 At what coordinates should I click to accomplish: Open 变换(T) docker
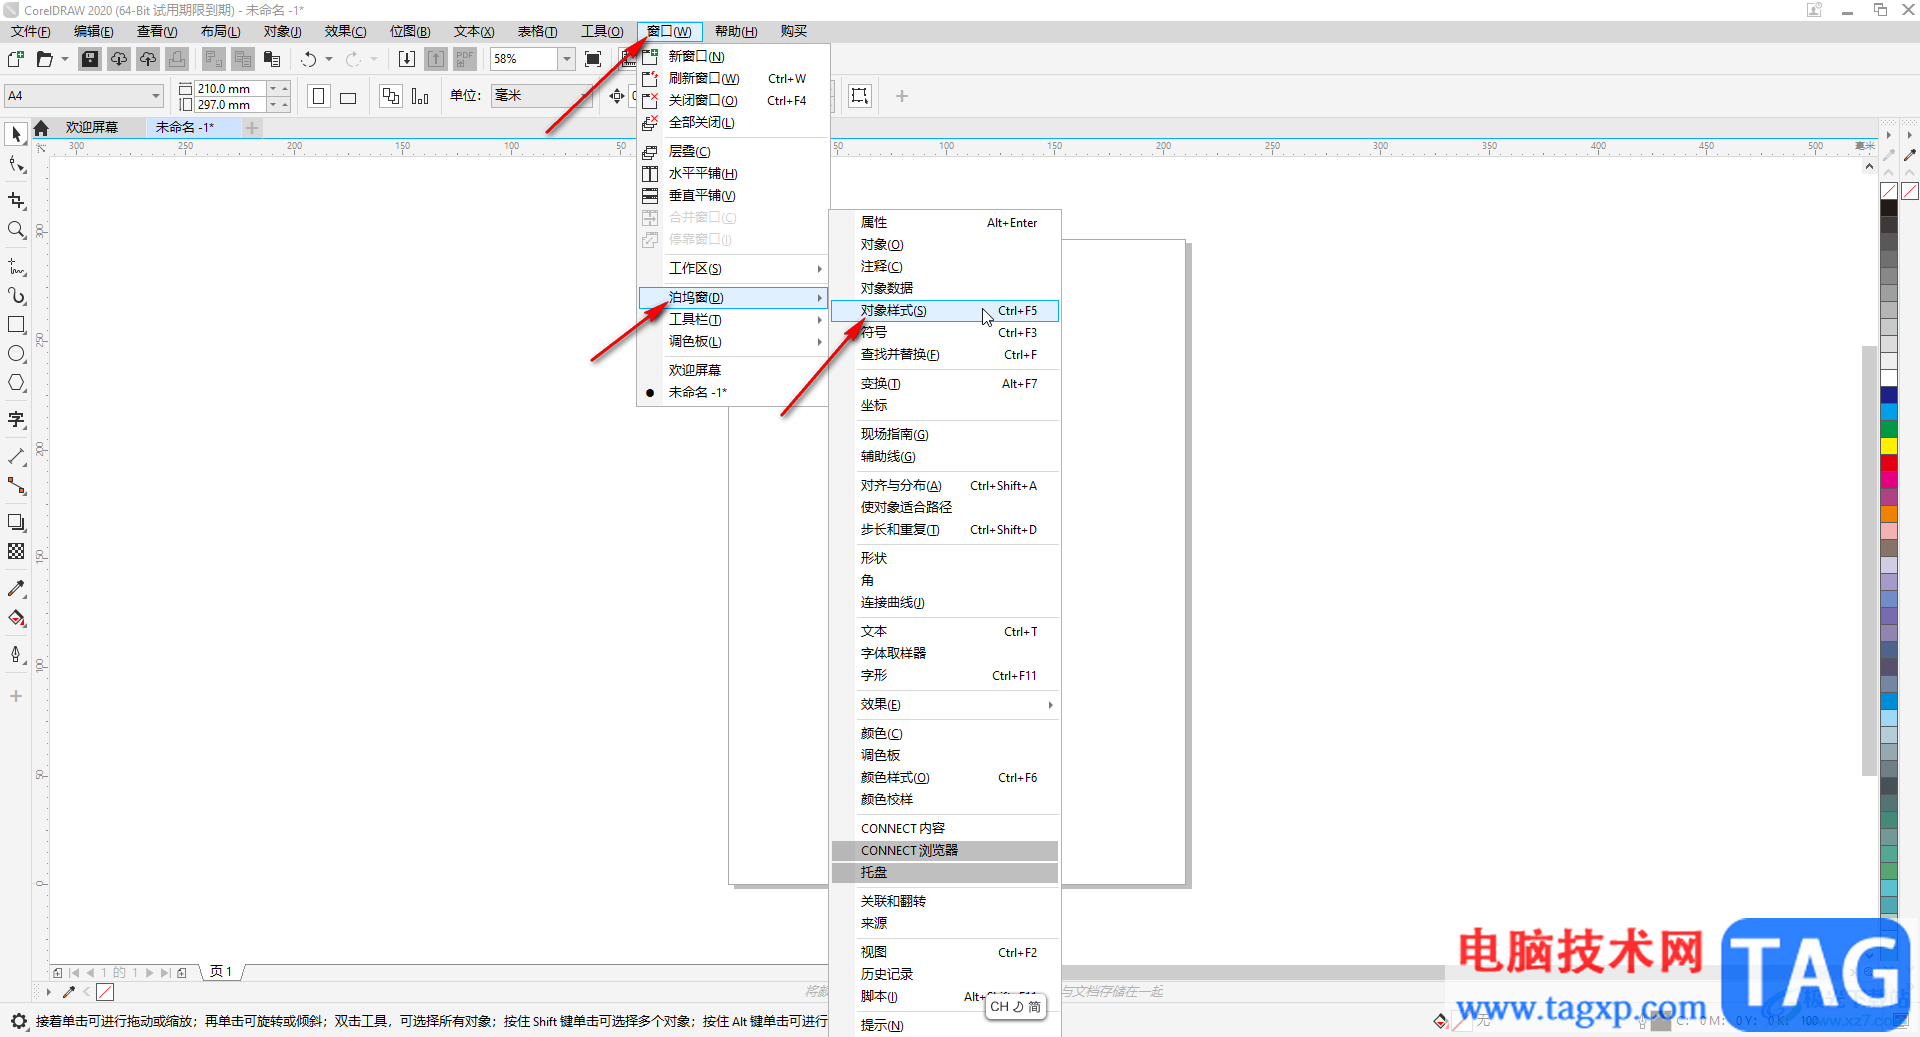point(945,384)
